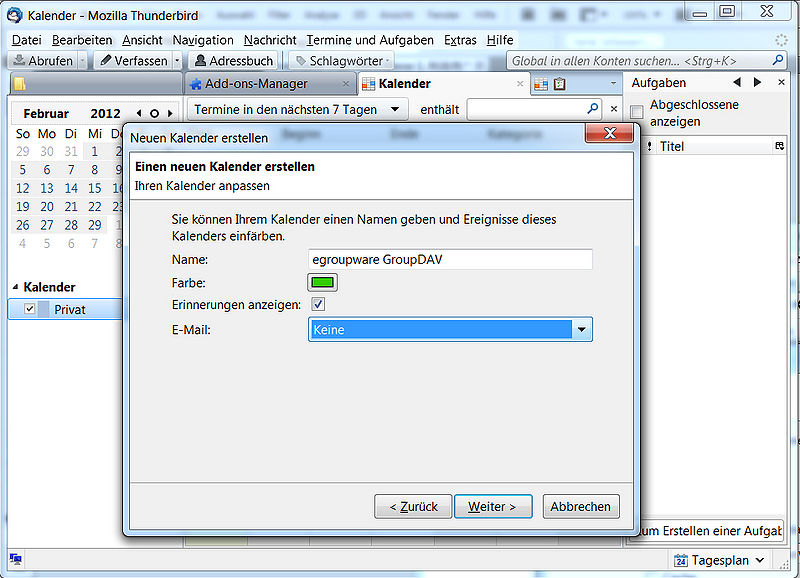Close the Add-ons-Manager tab
800x578 pixels.
[346, 84]
